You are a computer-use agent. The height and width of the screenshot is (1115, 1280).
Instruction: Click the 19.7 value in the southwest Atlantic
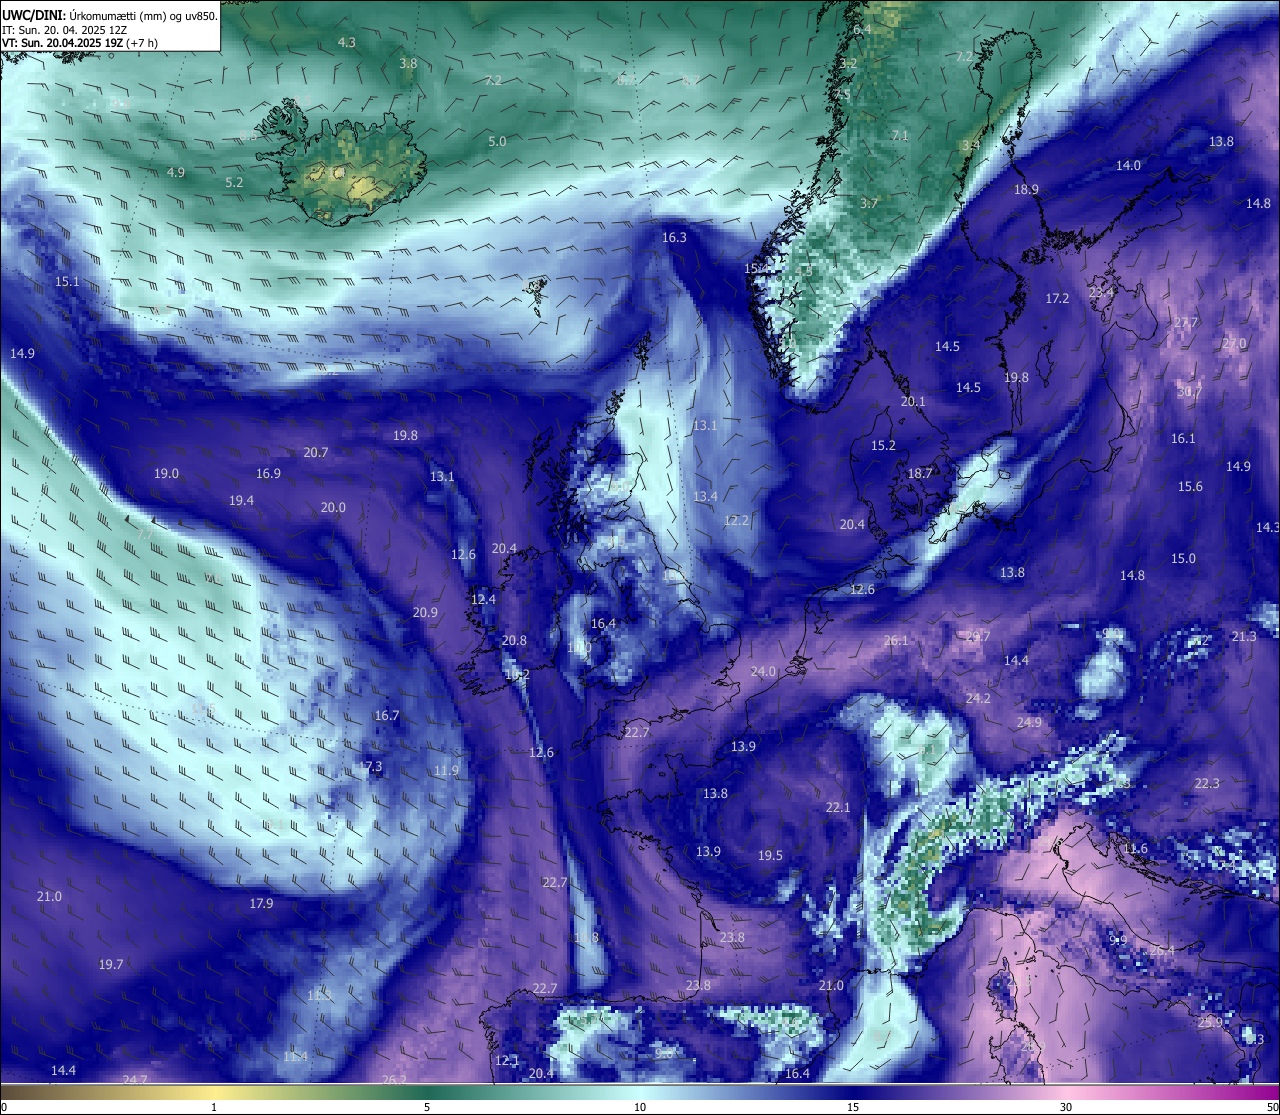[111, 965]
